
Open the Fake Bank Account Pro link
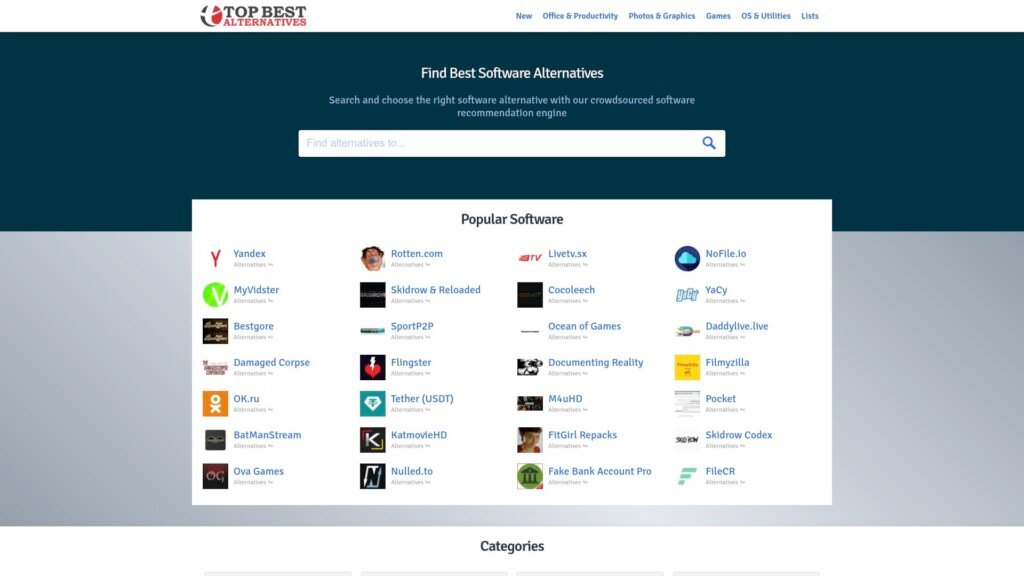pos(600,471)
